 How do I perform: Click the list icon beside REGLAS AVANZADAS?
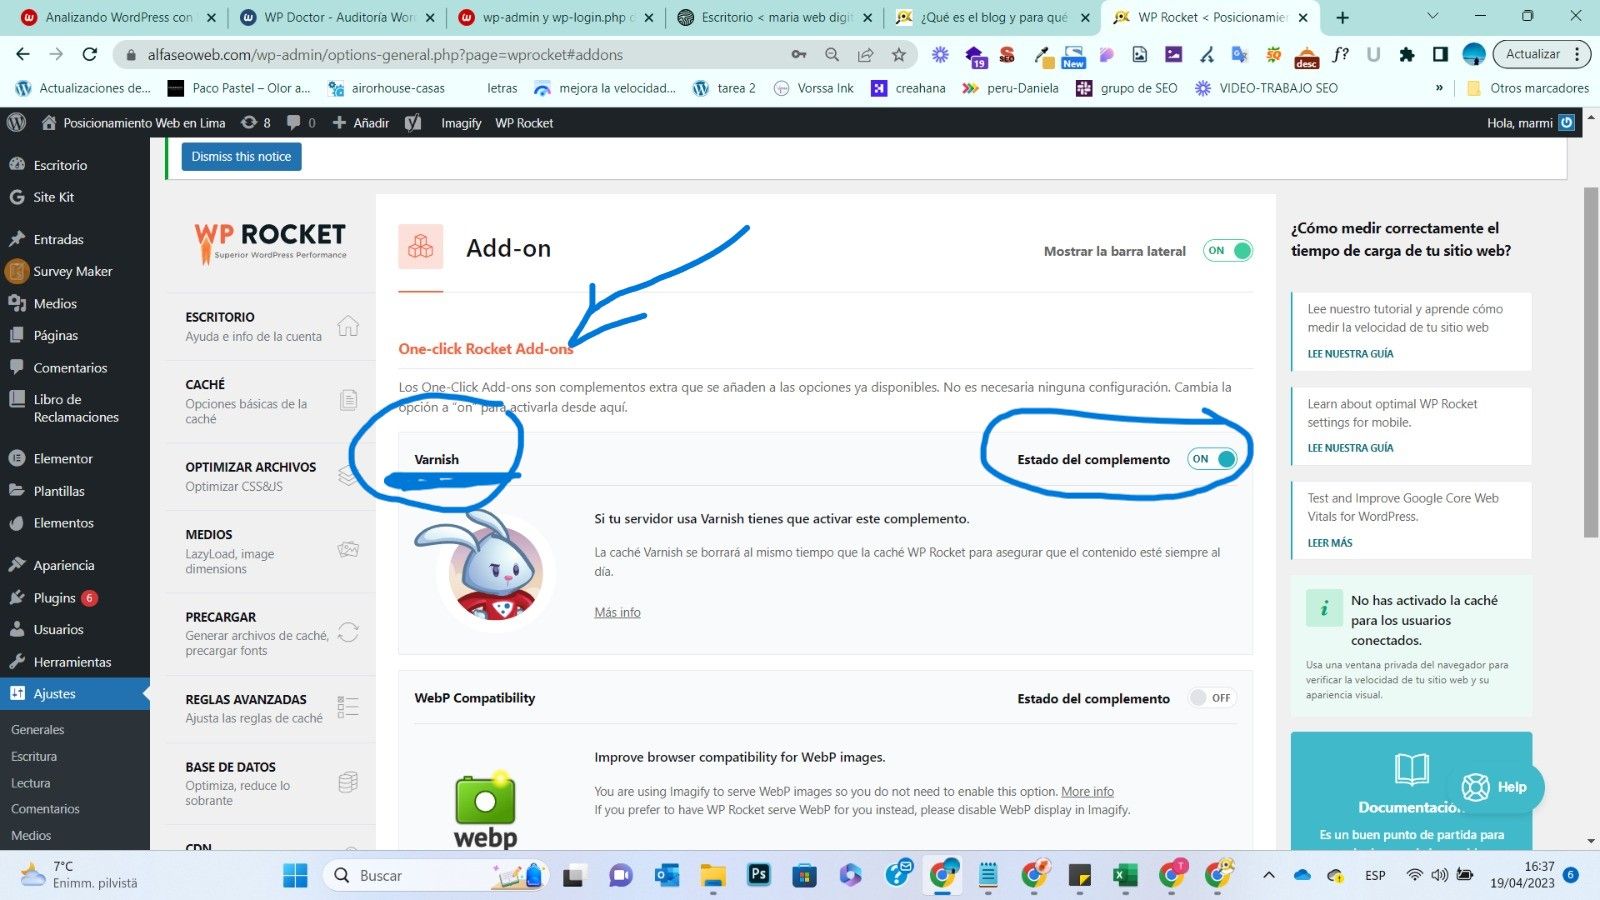pyautogui.click(x=348, y=707)
